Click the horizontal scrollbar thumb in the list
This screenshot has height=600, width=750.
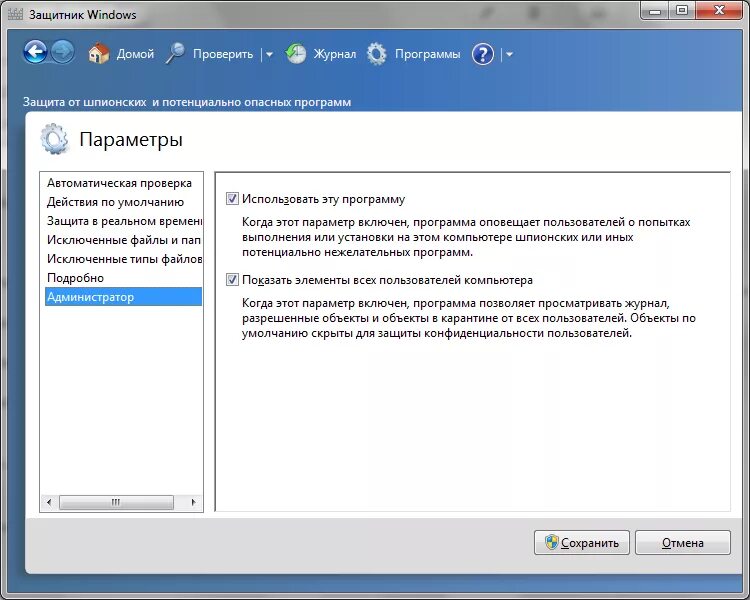(x=116, y=502)
